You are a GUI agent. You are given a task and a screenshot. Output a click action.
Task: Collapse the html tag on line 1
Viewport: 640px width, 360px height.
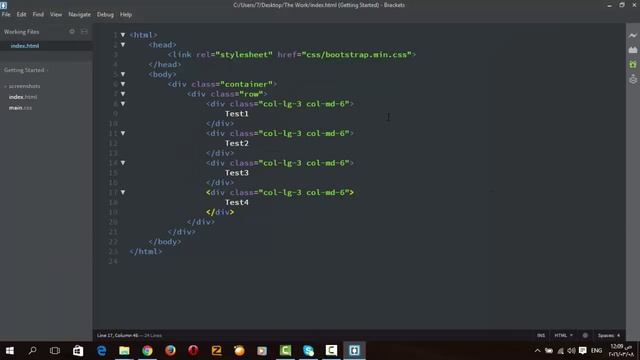(x=123, y=35)
